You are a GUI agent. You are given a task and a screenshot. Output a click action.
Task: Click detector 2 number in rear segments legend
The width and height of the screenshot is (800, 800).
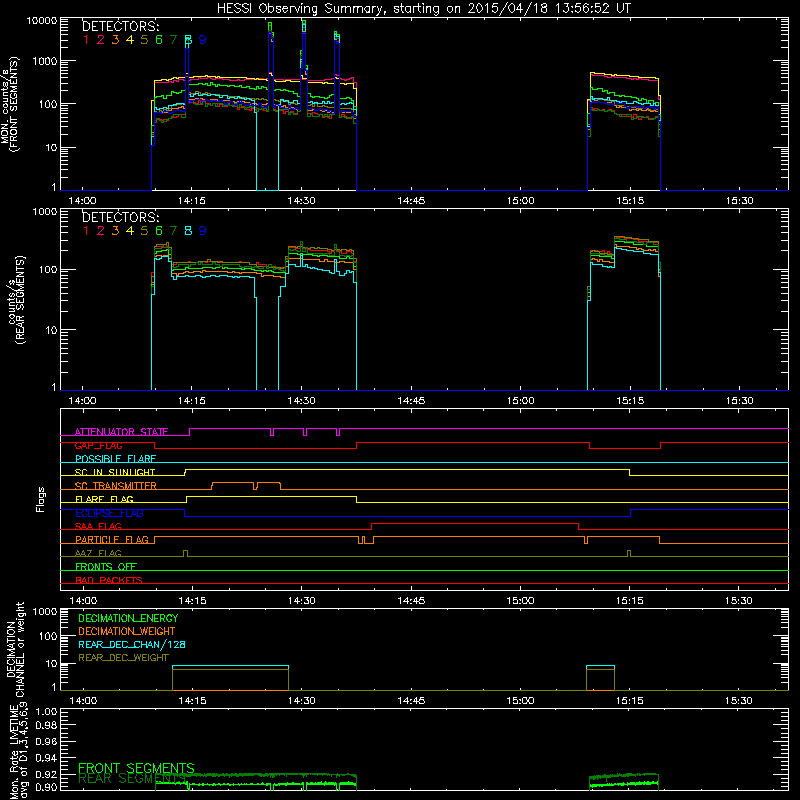101,231
